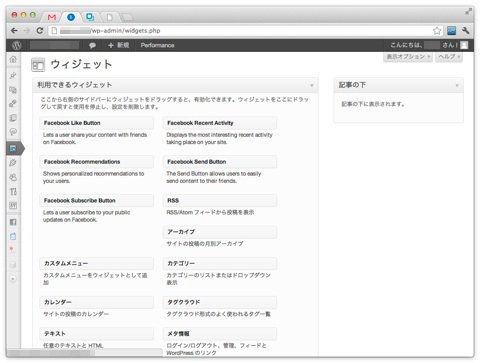
Task: Open the Posts pushpin icon in sidebar
Action: click(13, 75)
